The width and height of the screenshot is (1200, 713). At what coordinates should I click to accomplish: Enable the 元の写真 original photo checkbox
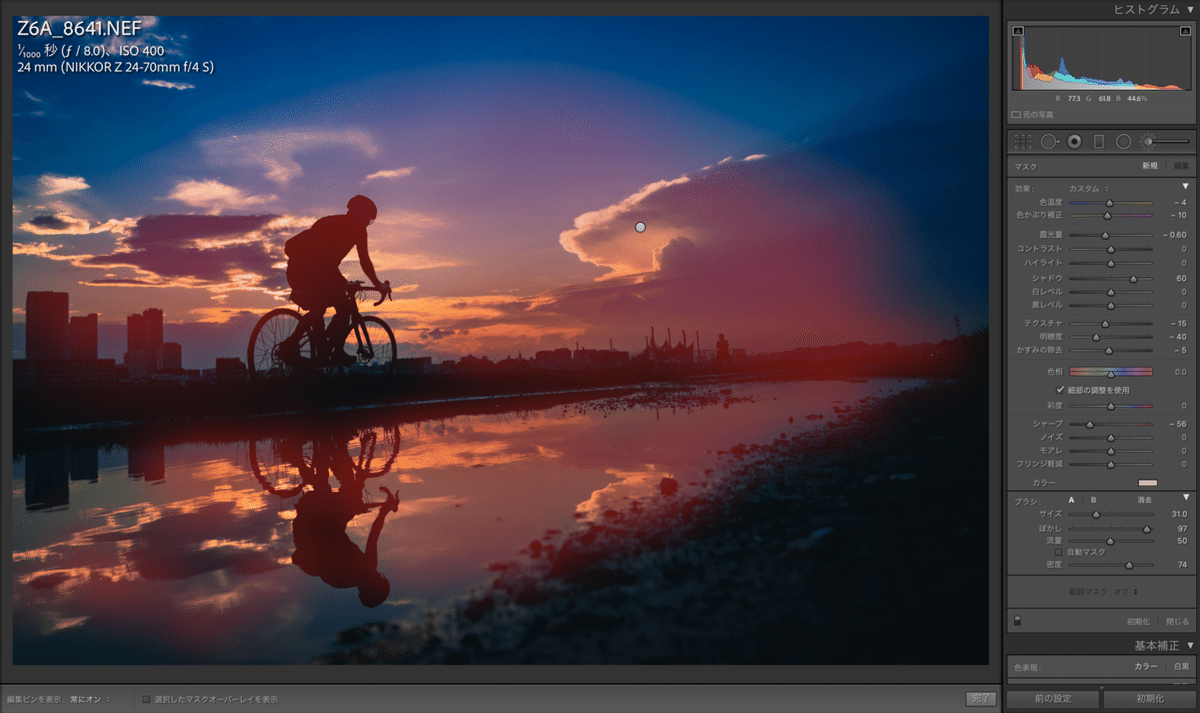click(1016, 114)
